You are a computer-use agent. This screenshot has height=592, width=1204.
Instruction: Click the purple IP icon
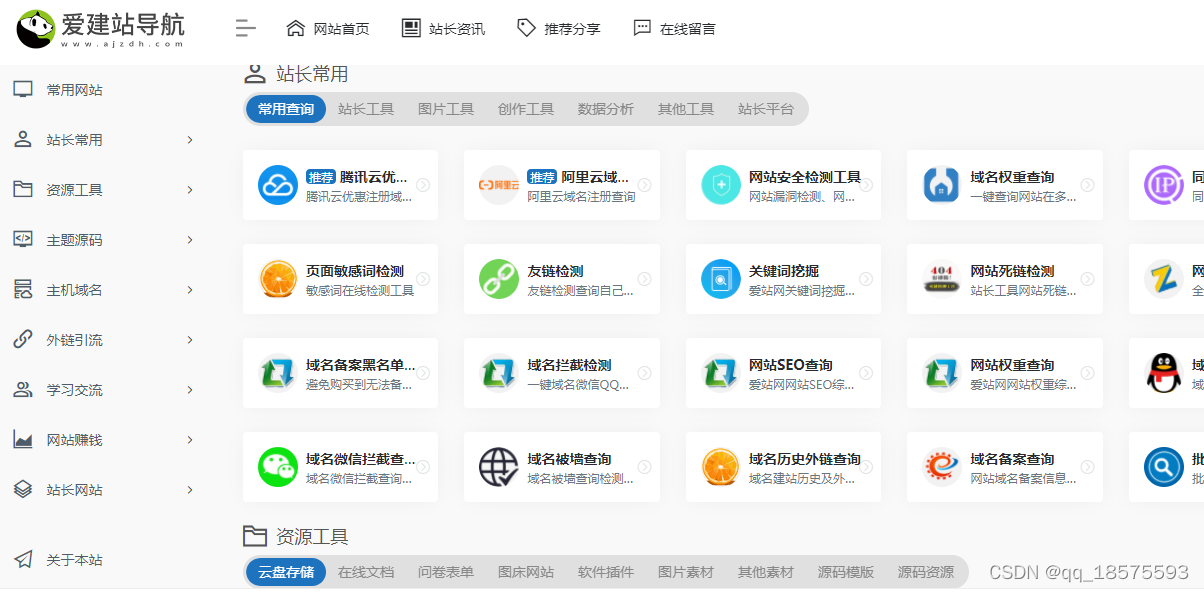[x=1164, y=185]
